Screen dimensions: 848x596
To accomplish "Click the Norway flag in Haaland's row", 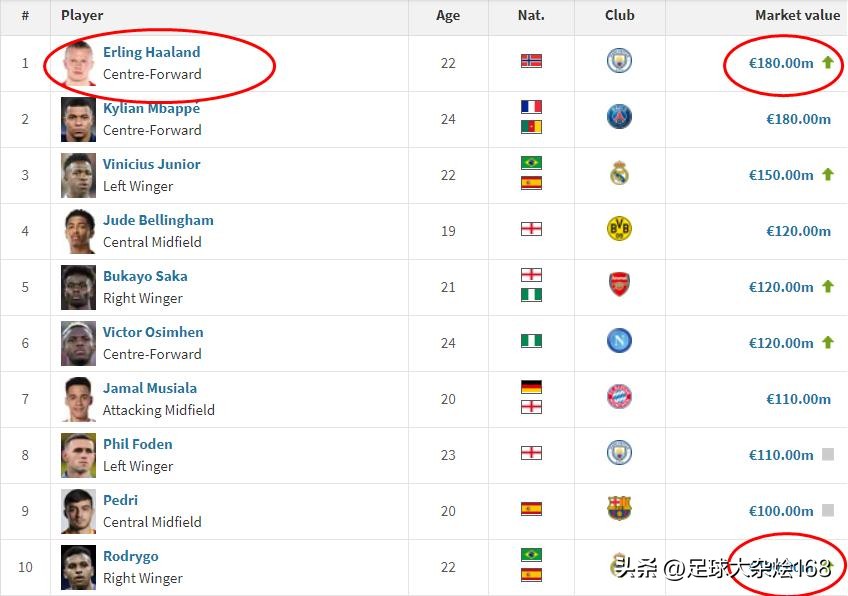I will tap(531, 62).
